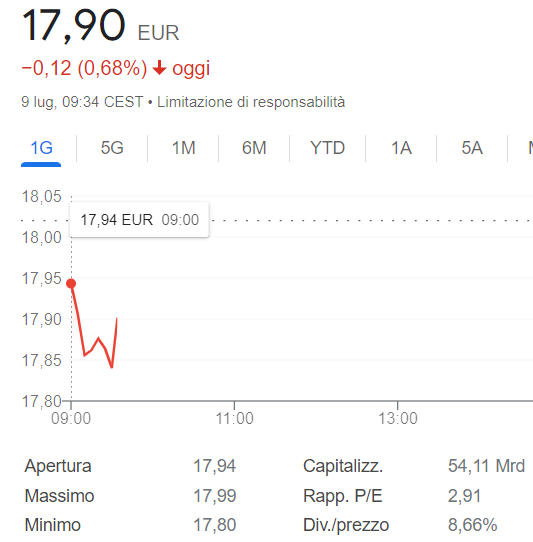Screen dimensions: 533x542
Task: Click the 17,94 EUR chart tooltip
Action: (x=139, y=220)
